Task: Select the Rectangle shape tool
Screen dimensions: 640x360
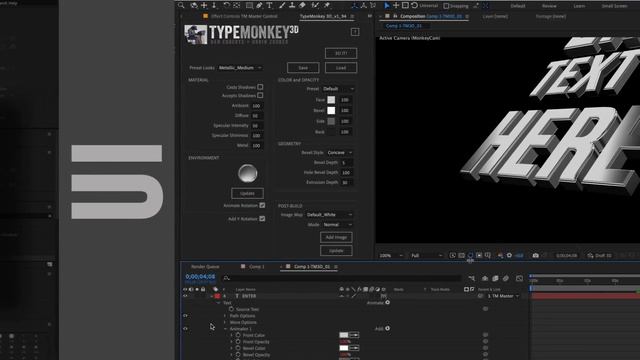Action: [249, 5]
